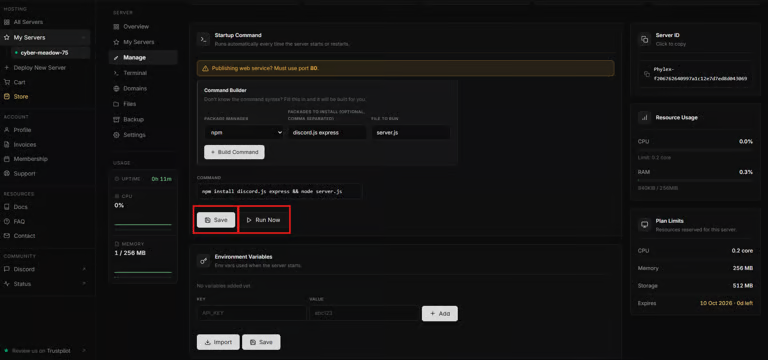Screen dimensions: 768x360
Task: Click the Status pulse icon
Action: coord(6,284)
